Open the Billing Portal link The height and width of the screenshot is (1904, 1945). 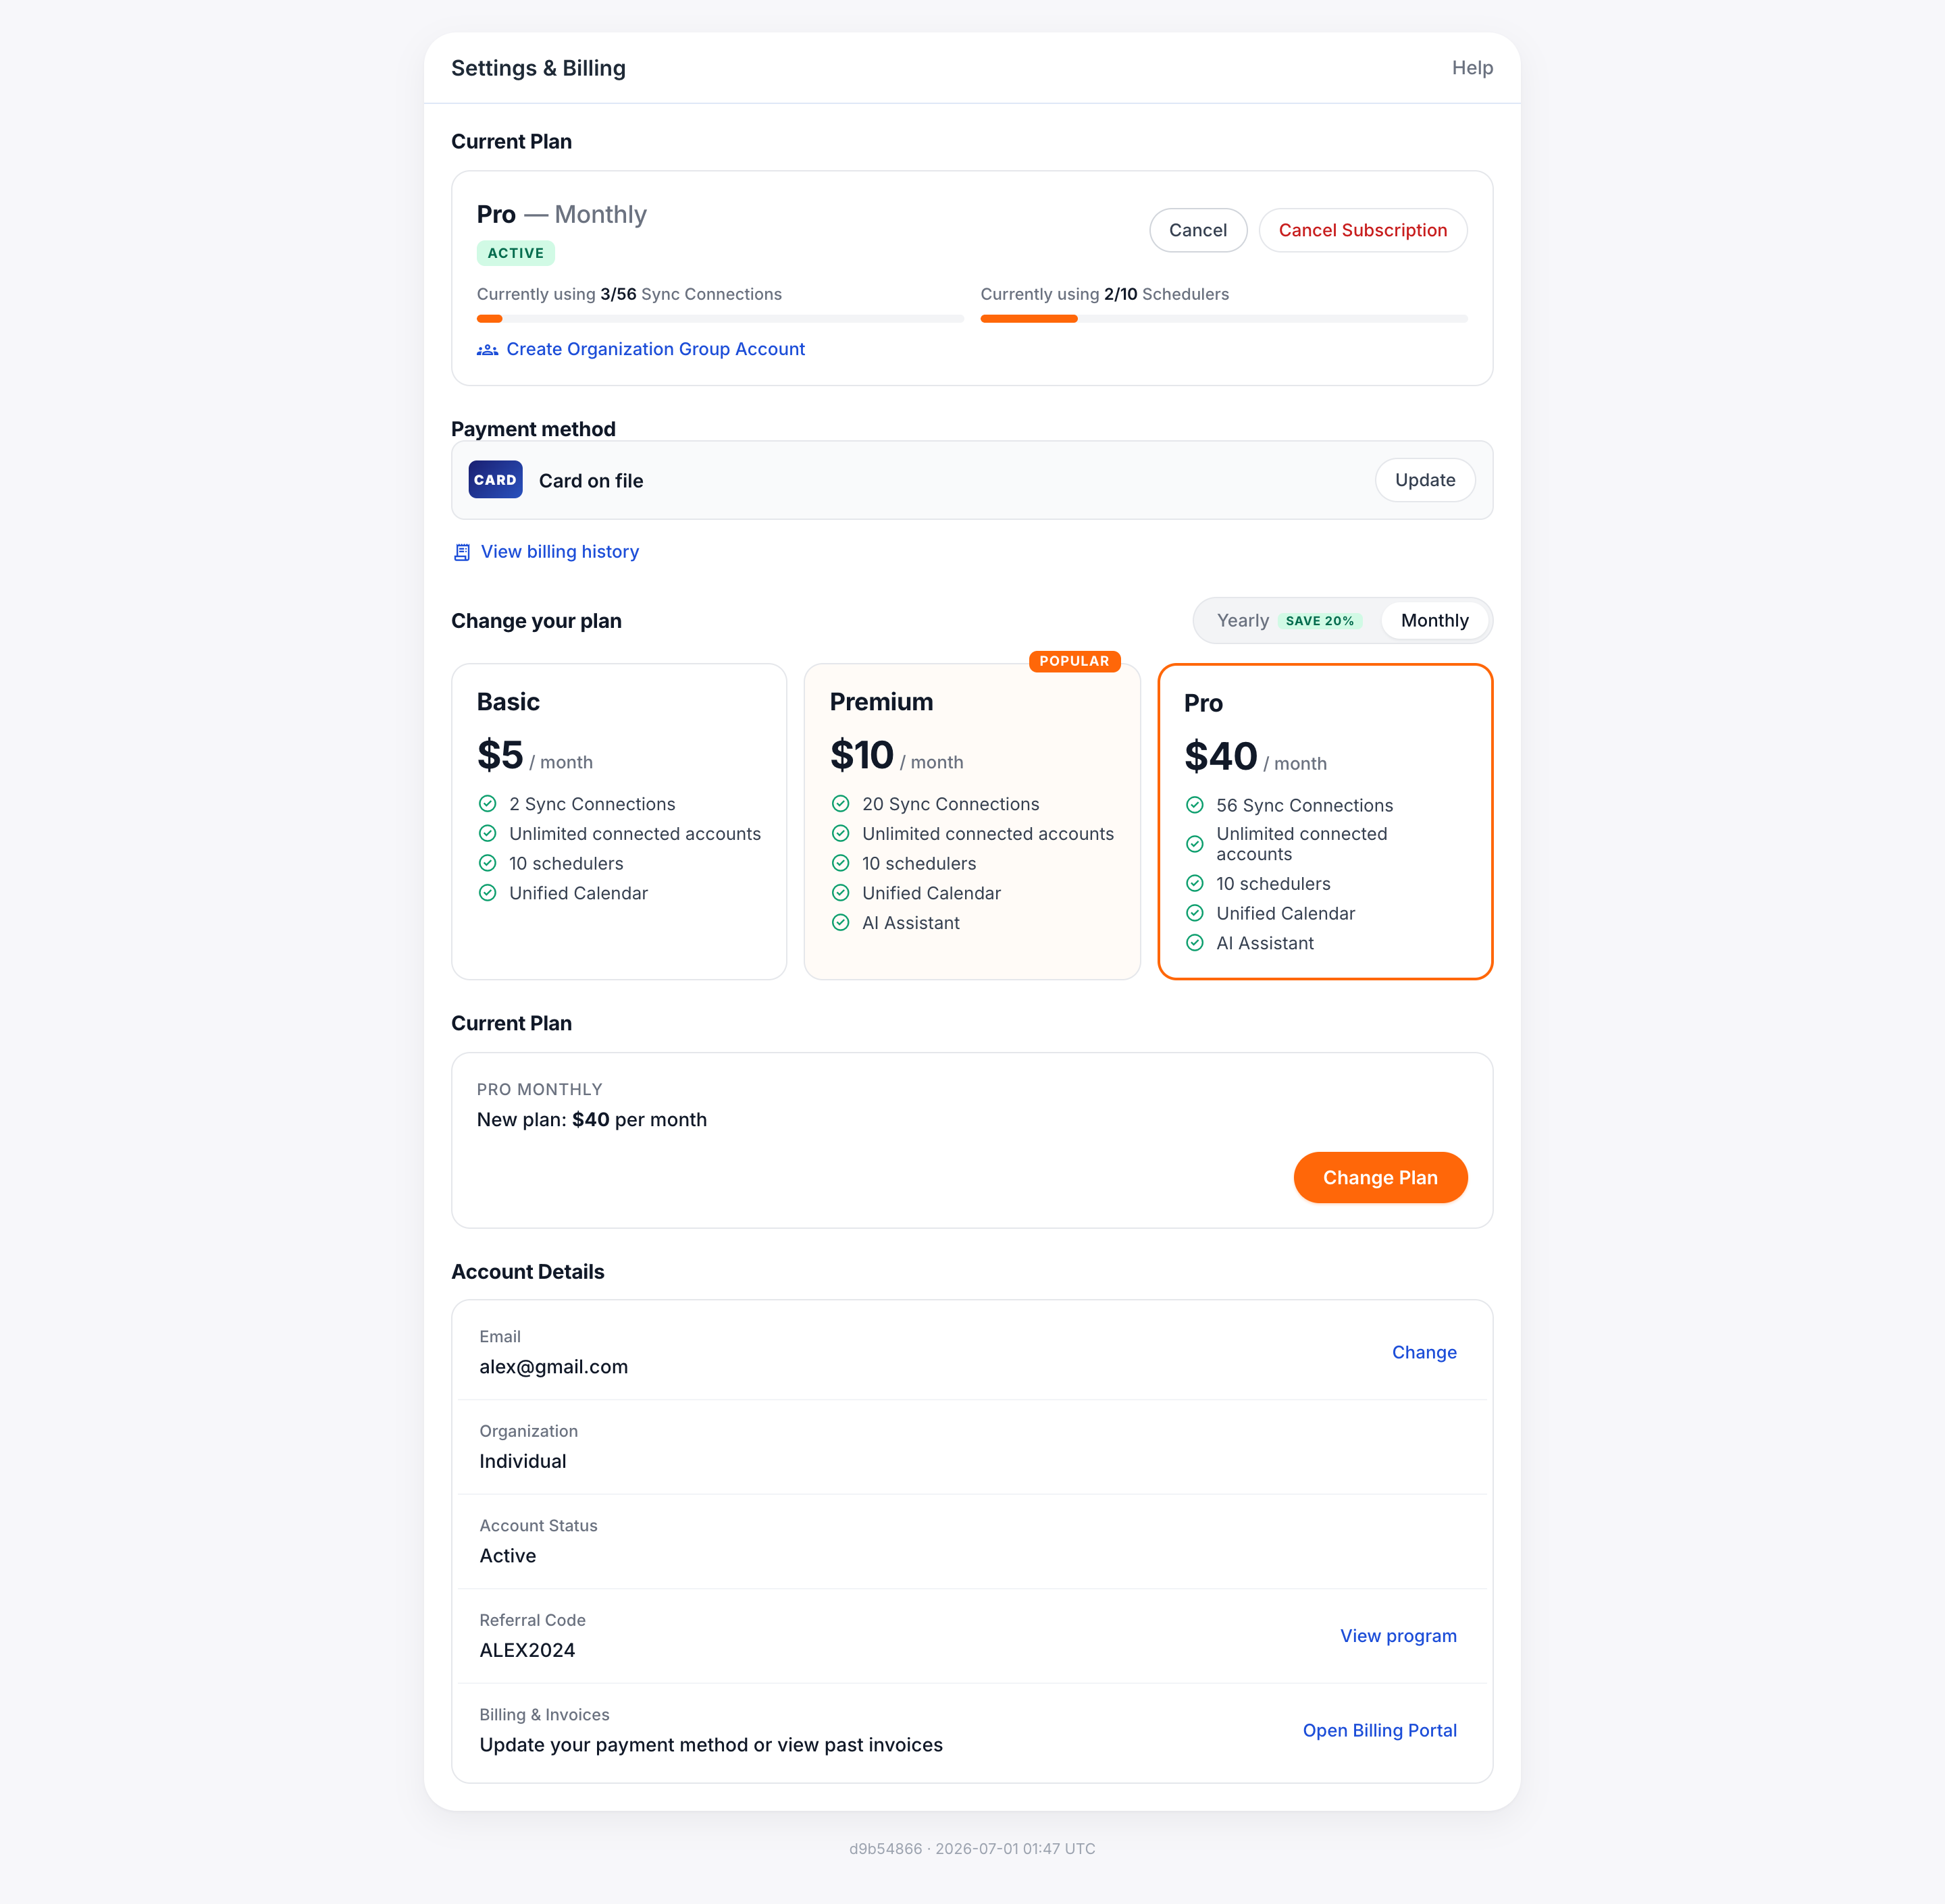coord(1379,1730)
